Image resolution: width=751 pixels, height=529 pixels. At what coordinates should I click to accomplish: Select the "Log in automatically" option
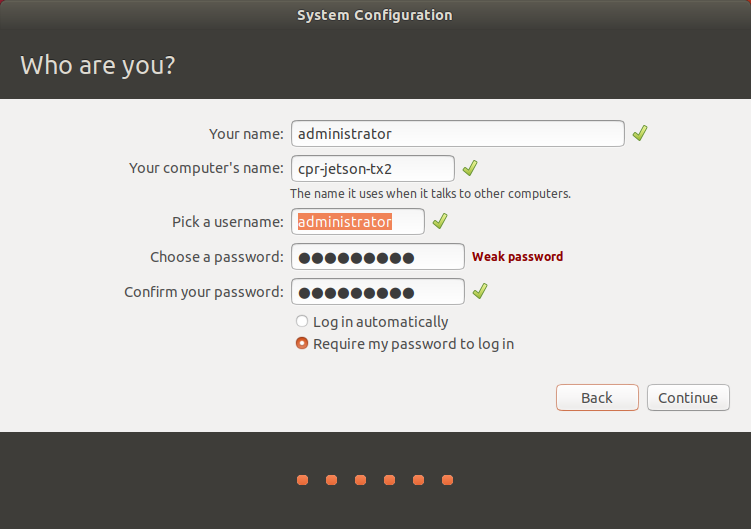[x=302, y=322]
